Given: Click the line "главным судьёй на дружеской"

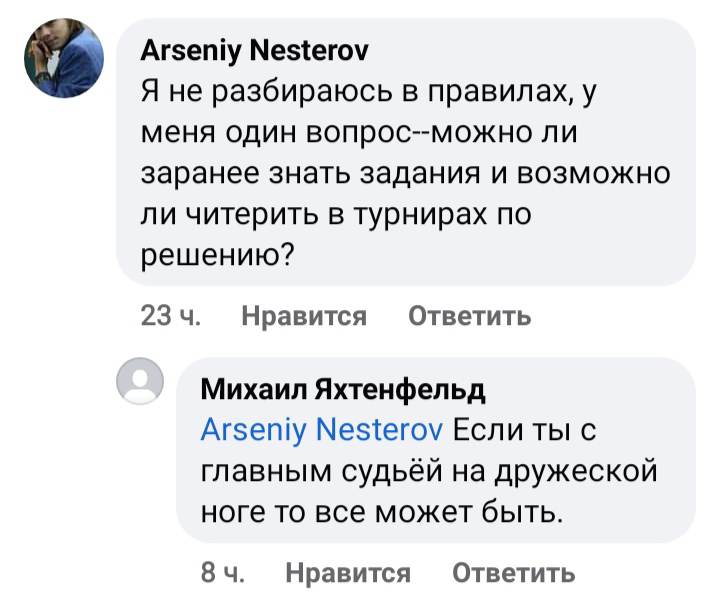Looking at the screenshot, I should click(428, 470).
